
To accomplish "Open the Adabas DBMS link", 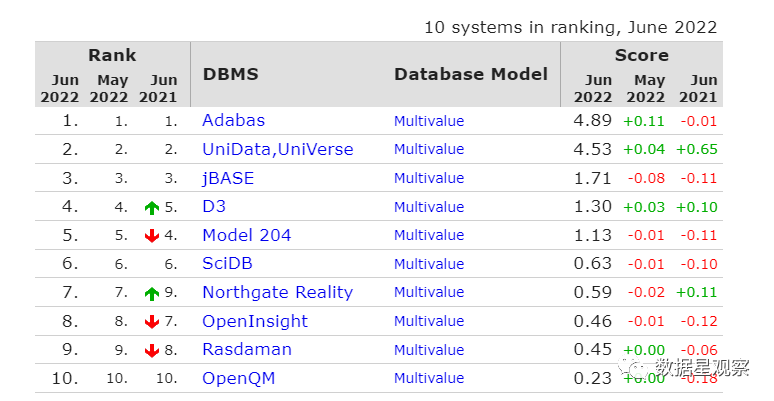I will click(x=233, y=120).
